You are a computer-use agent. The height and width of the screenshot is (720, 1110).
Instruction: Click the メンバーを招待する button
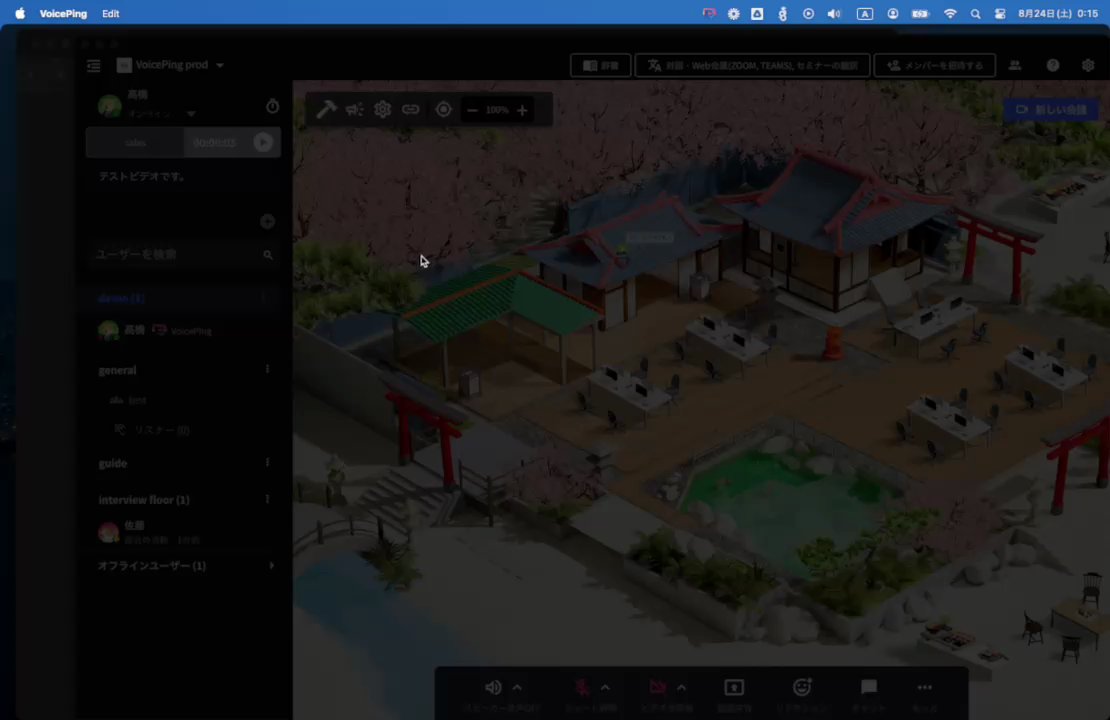click(x=934, y=66)
